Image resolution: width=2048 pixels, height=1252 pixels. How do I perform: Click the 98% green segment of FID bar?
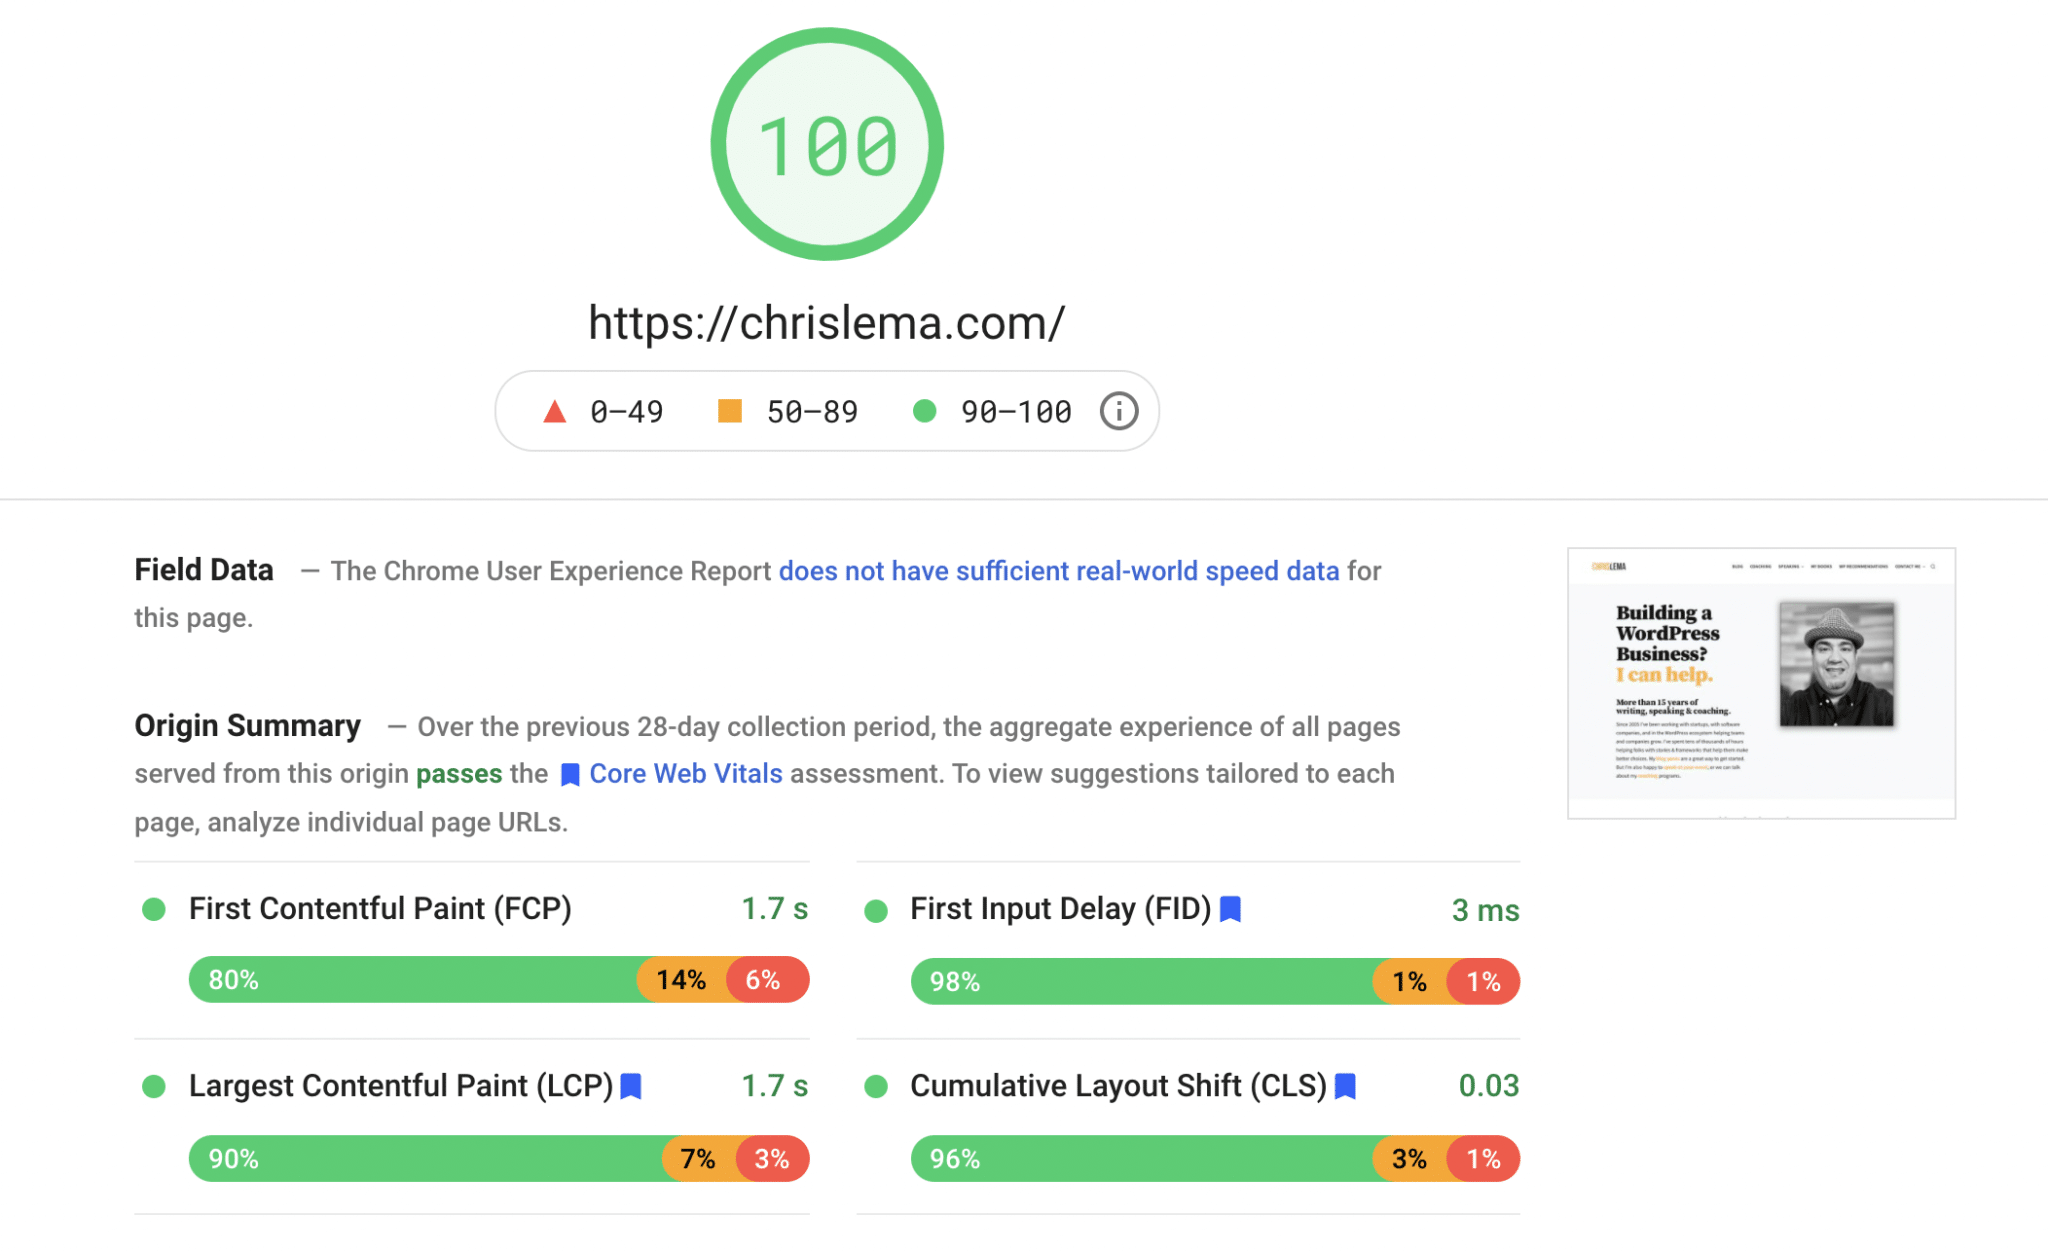tap(1140, 982)
